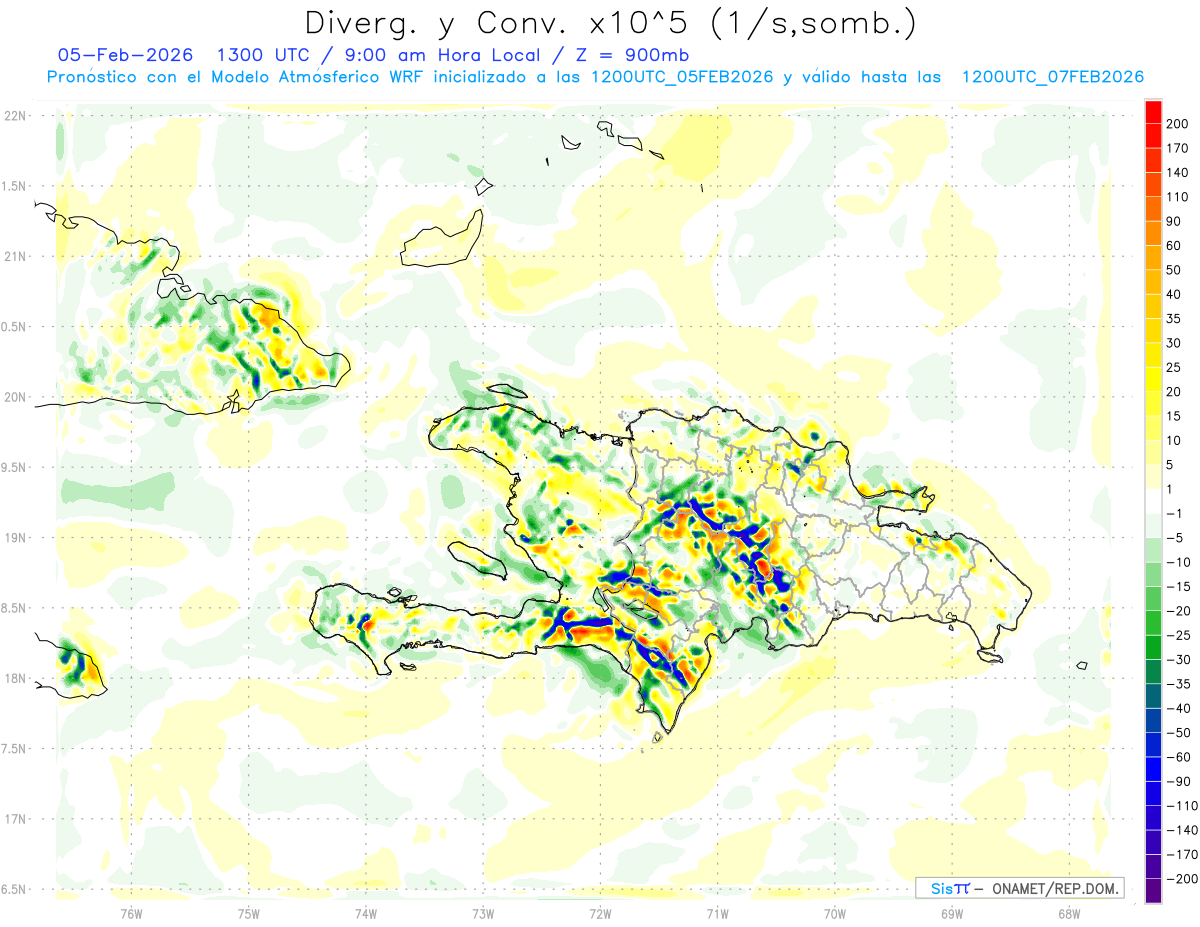Screen dimensions: 1200x927
Task: Click the "73W" longitude label
Action: [x=483, y=913]
